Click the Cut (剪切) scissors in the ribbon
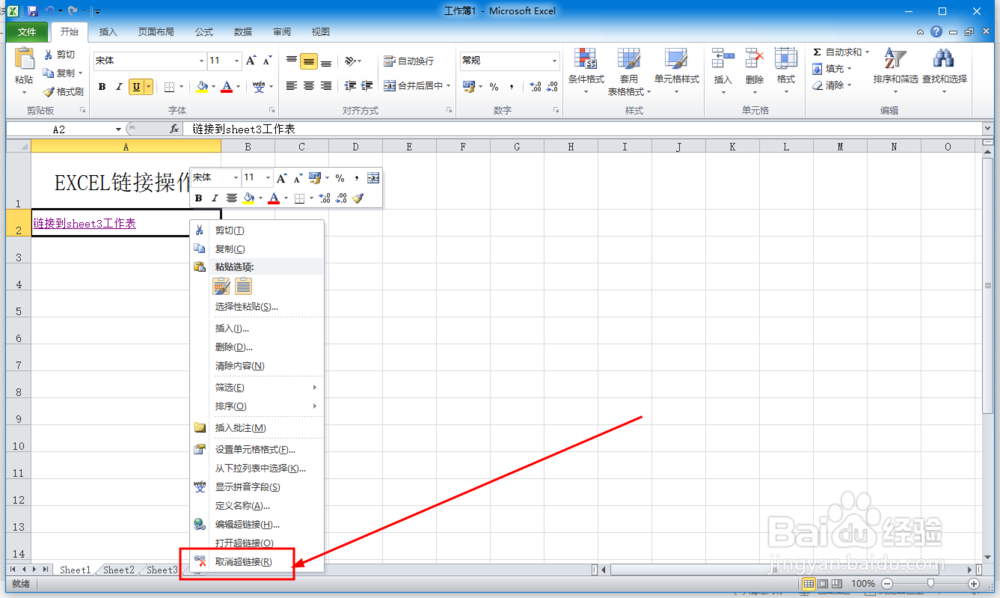Viewport: 1000px width, 598px height. tap(48, 55)
